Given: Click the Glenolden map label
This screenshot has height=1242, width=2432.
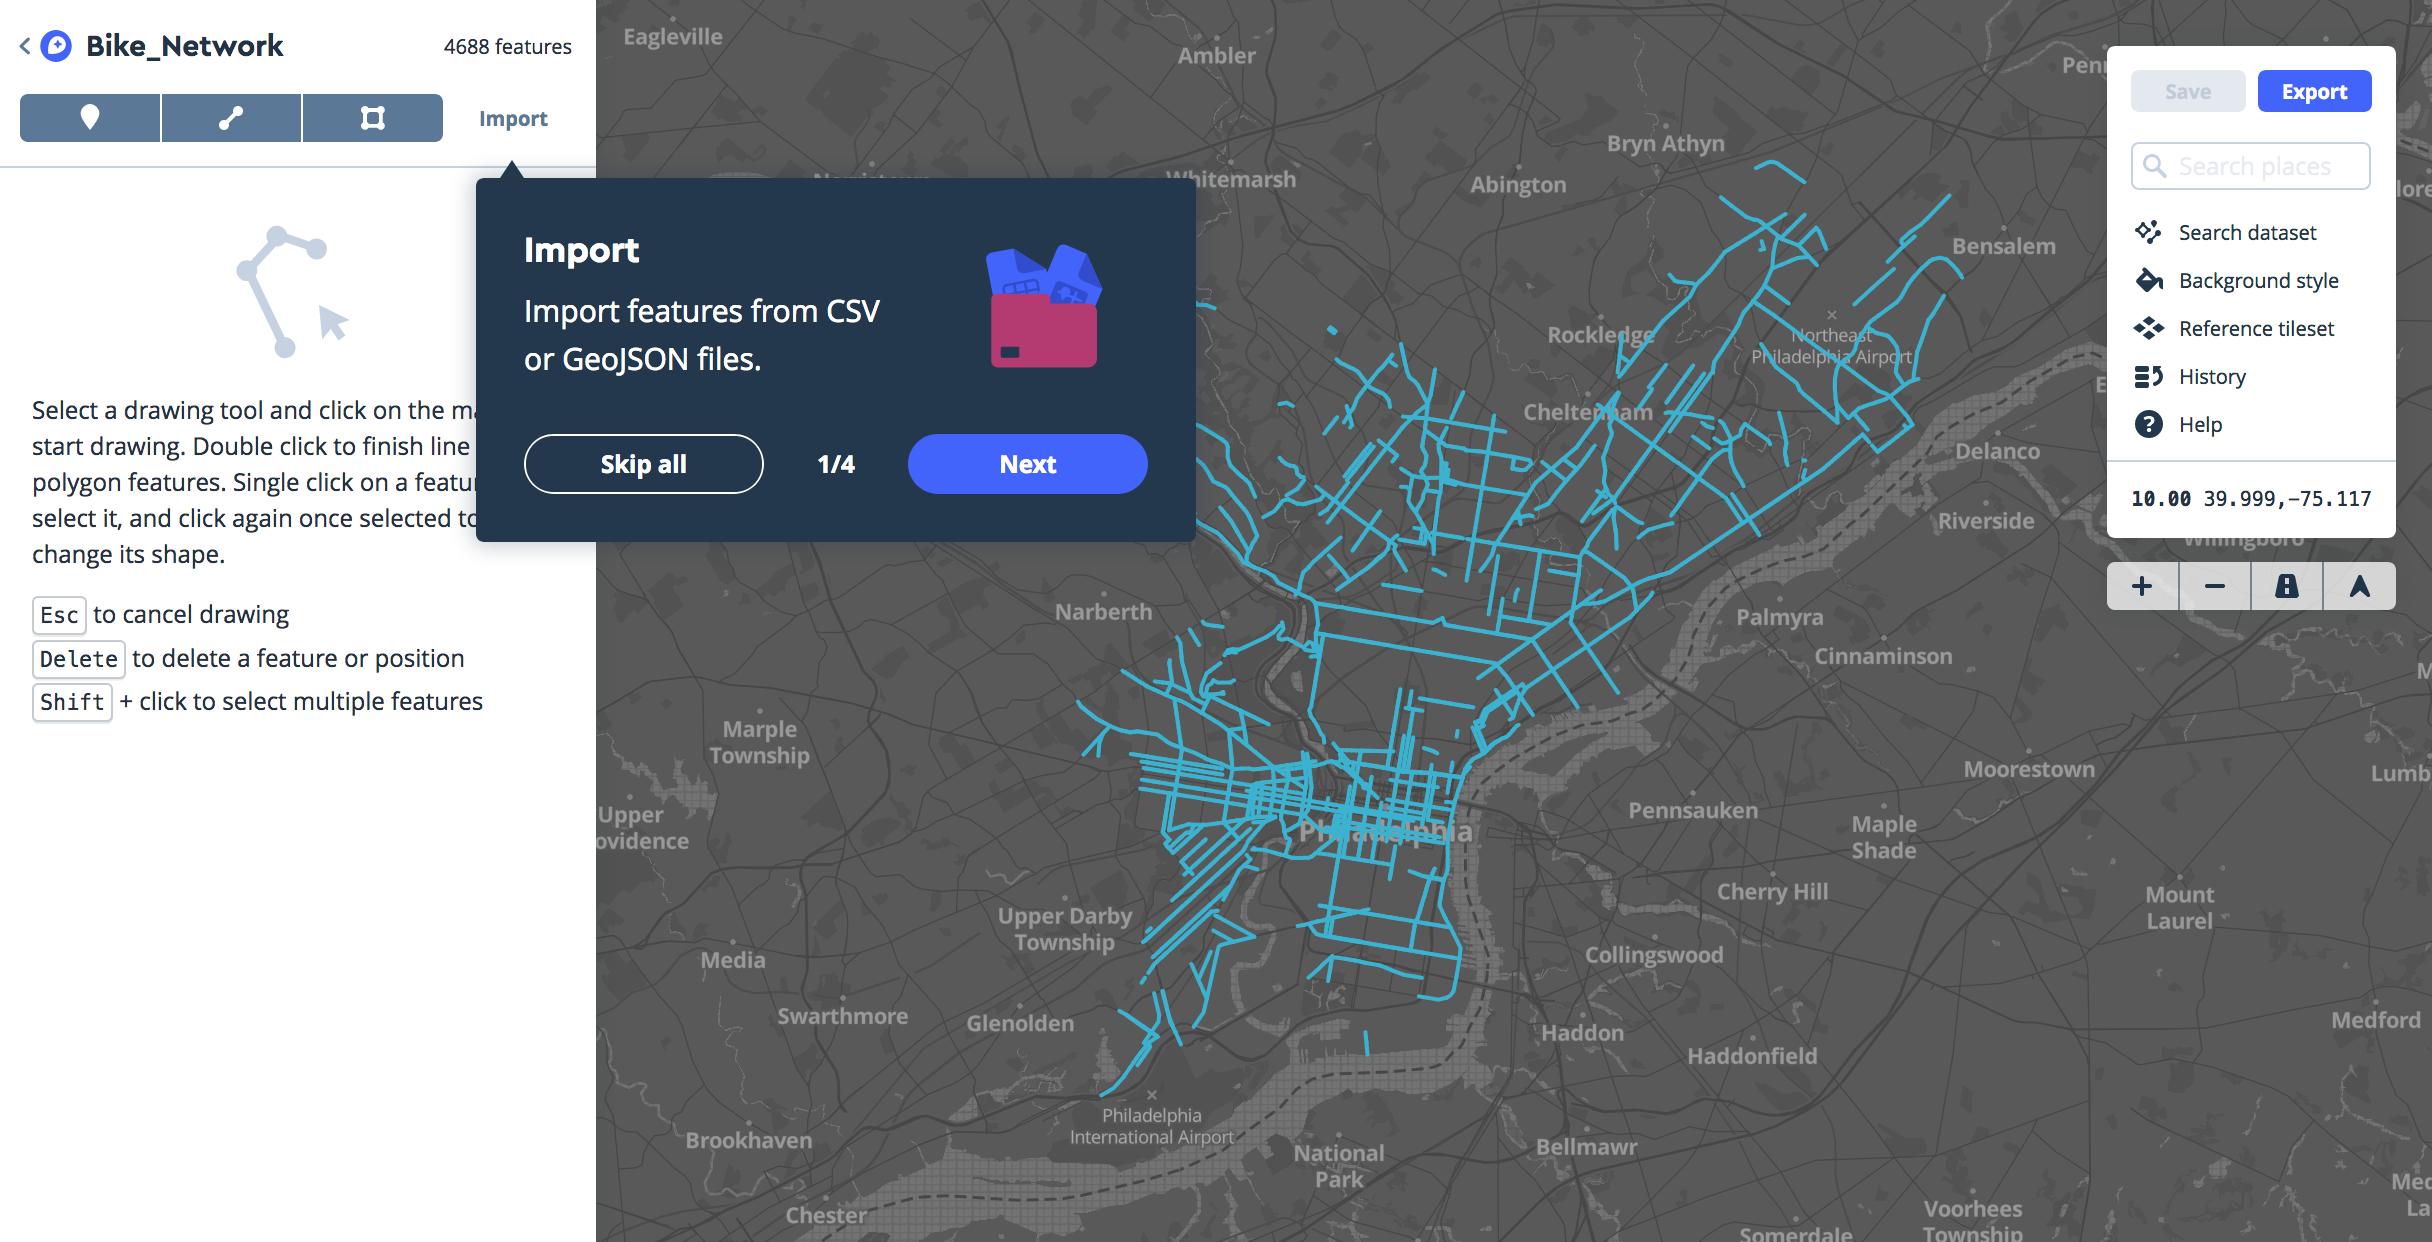Looking at the screenshot, I should click(1020, 1023).
